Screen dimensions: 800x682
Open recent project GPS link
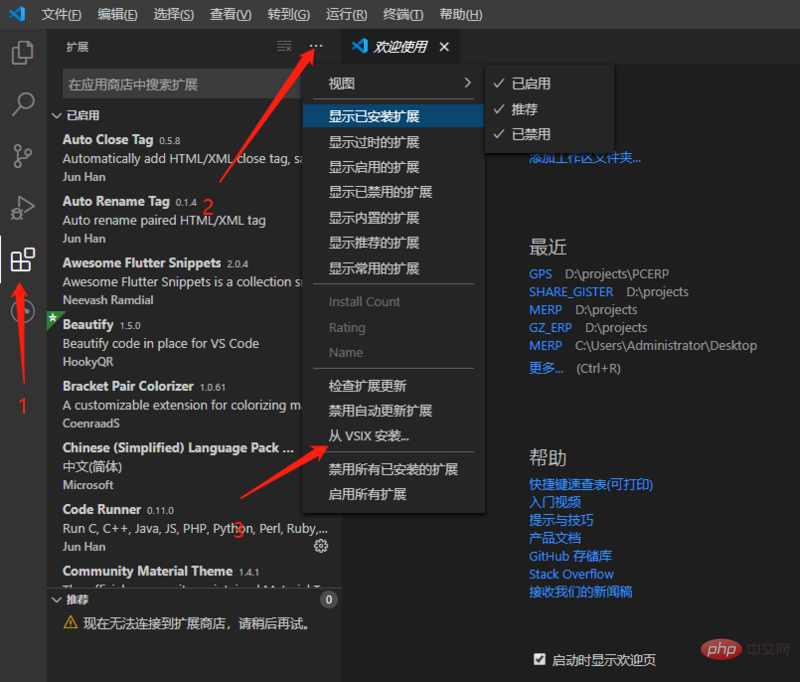[x=540, y=274]
